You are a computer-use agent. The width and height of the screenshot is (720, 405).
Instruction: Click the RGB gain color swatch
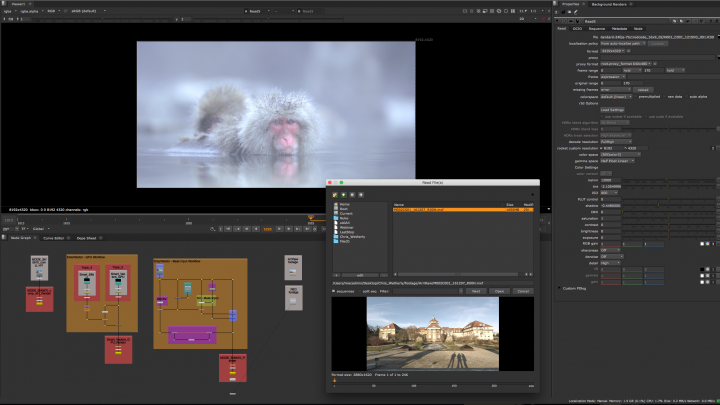coord(702,244)
